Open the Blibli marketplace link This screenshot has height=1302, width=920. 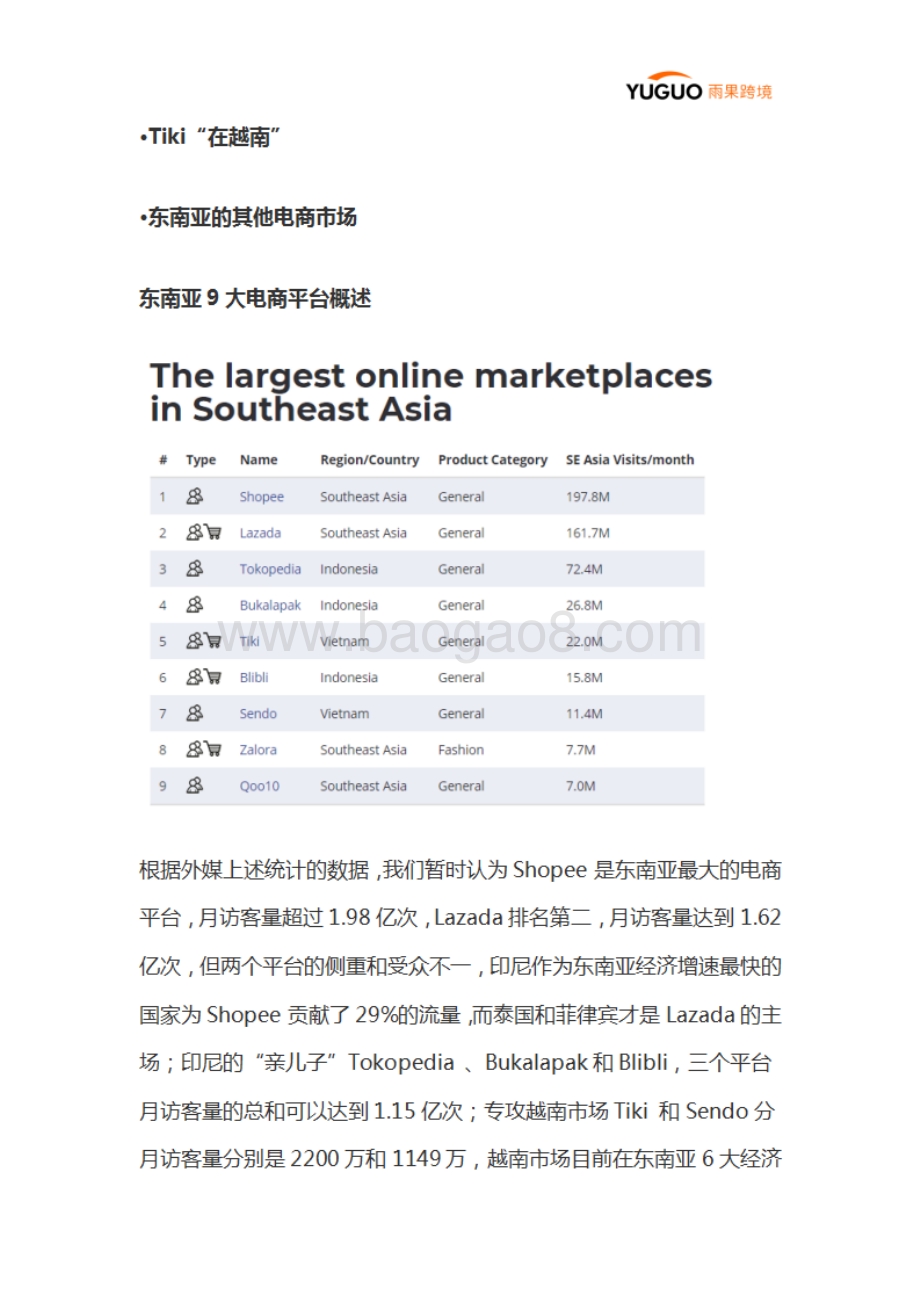[x=254, y=677]
